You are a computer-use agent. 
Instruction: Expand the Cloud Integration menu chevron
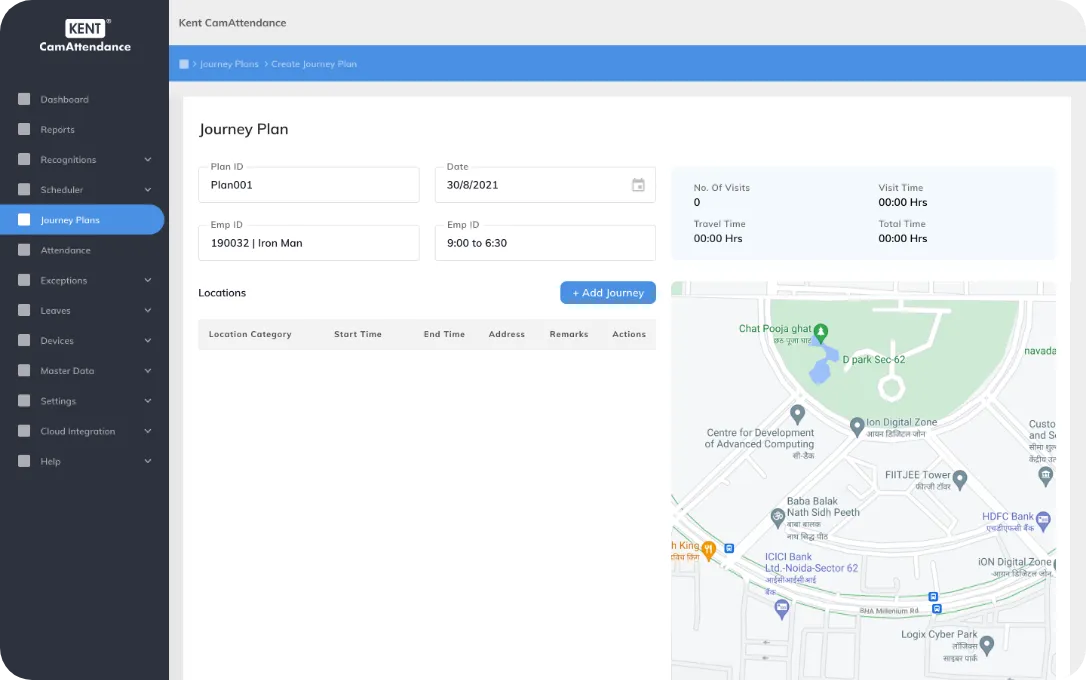click(x=148, y=431)
